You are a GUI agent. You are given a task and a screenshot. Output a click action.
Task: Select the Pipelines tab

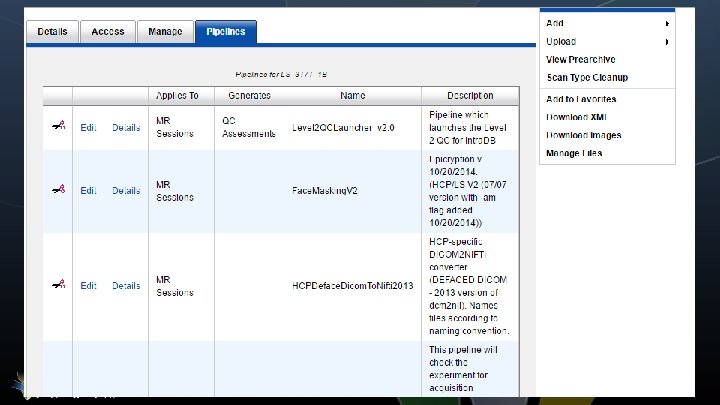226,32
